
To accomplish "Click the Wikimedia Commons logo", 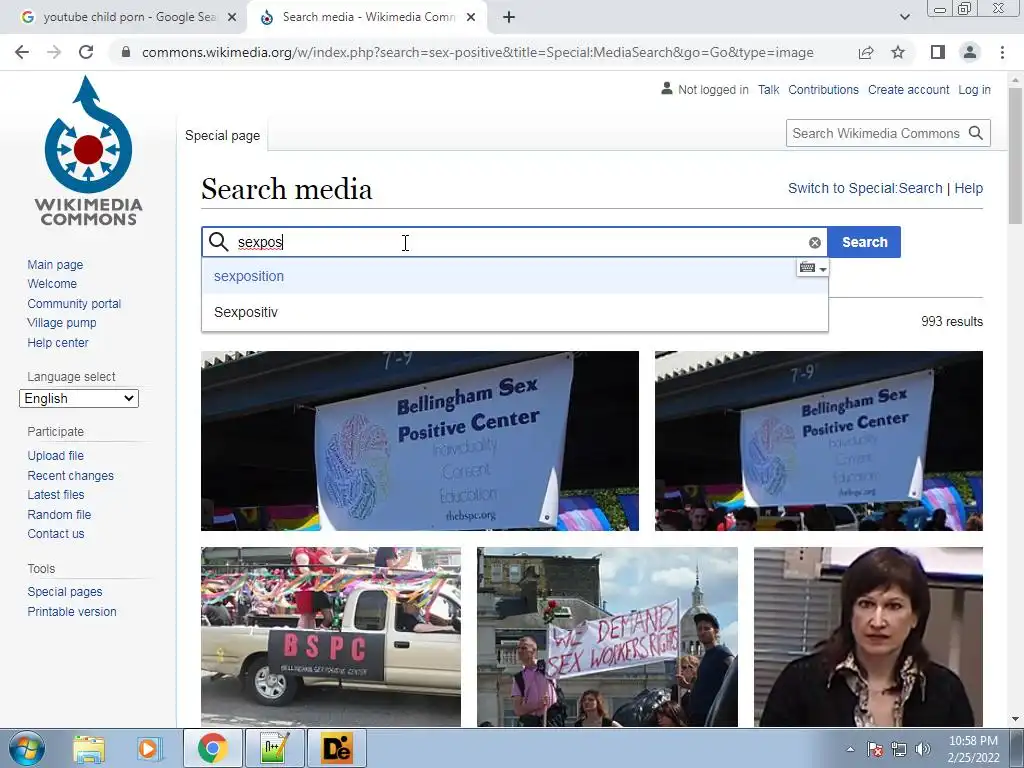I will pyautogui.click(x=89, y=151).
